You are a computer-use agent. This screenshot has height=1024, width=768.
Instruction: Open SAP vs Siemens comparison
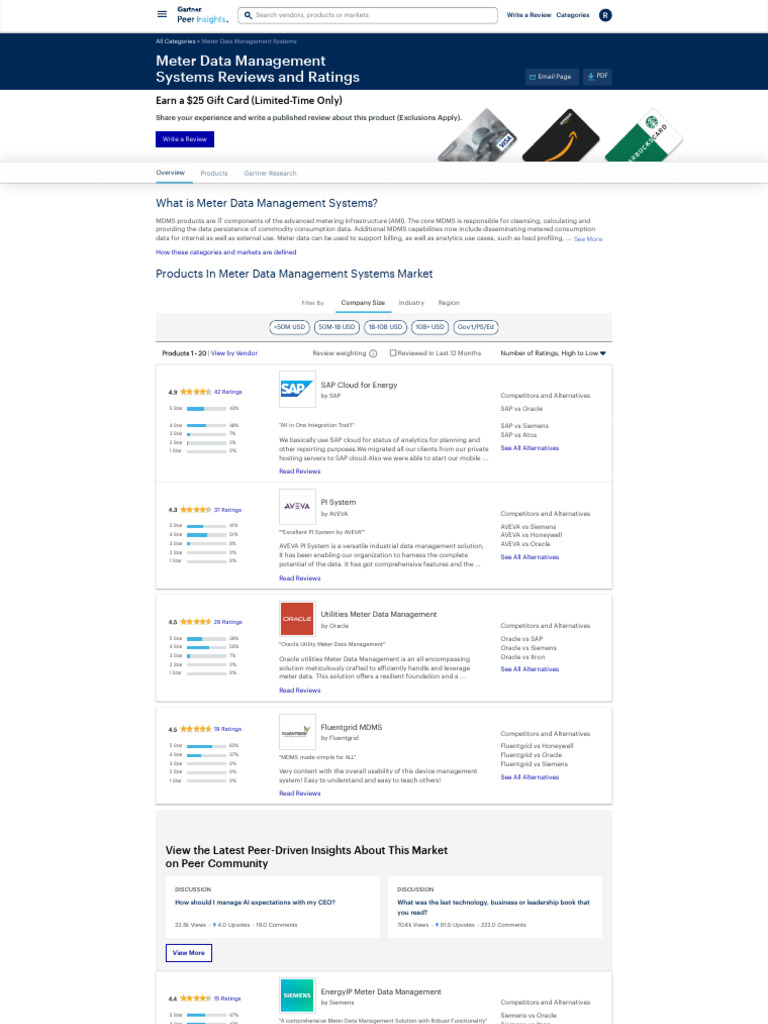pos(524,426)
